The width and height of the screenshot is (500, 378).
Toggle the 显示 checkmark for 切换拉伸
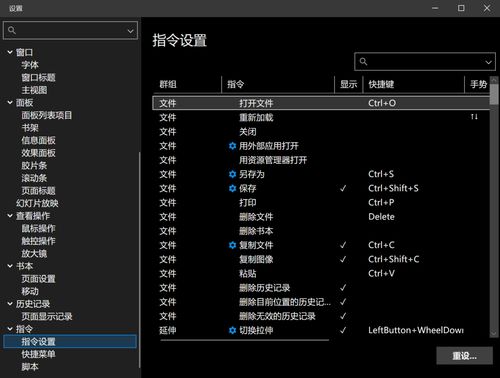343,330
